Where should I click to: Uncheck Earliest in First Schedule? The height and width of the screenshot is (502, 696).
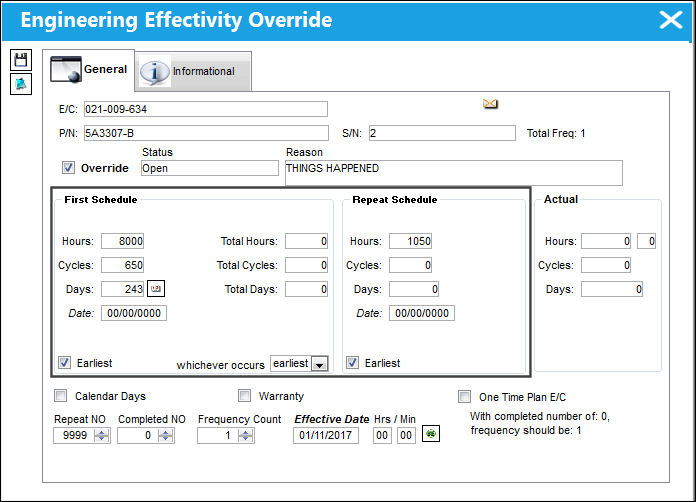tap(64, 363)
